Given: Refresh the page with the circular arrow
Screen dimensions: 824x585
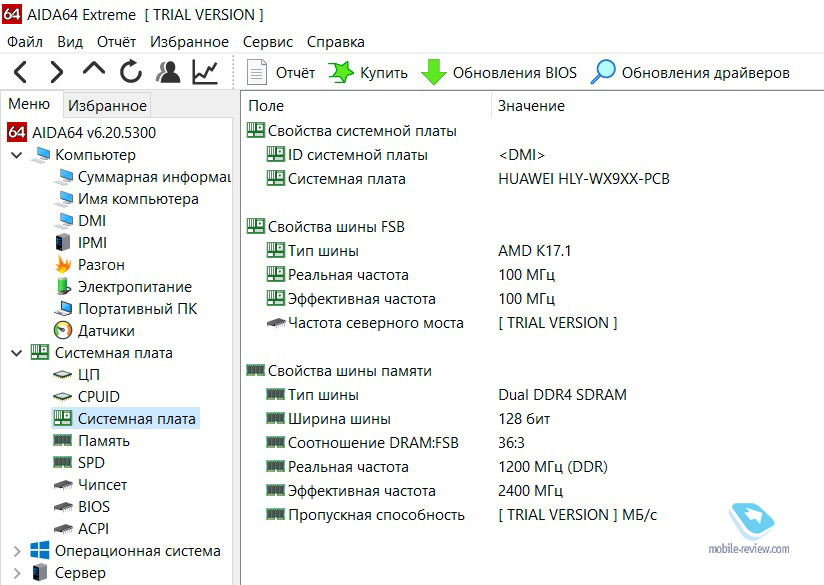Looking at the screenshot, I should tap(130, 72).
